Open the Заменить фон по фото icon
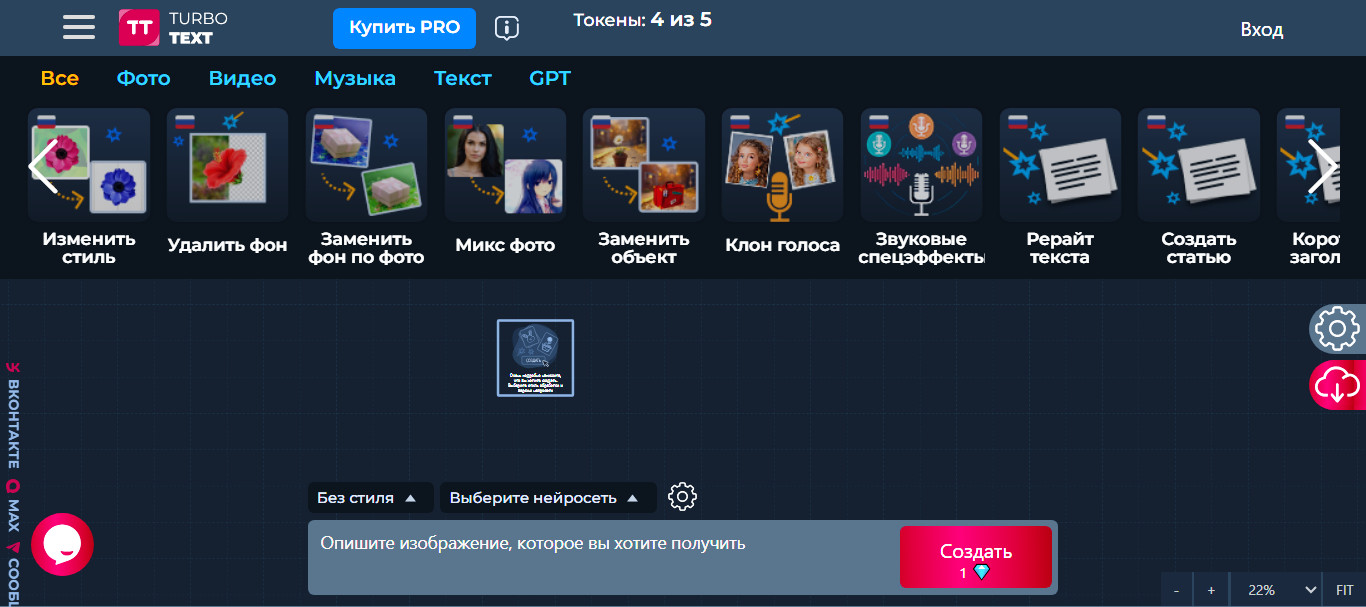This screenshot has width=1366, height=607. click(366, 165)
